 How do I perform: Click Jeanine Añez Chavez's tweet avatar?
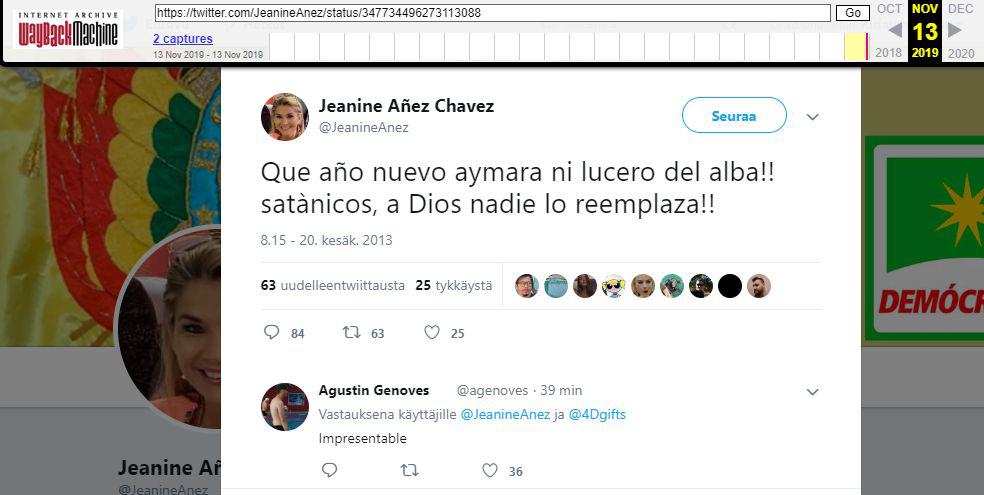[285, 117]
